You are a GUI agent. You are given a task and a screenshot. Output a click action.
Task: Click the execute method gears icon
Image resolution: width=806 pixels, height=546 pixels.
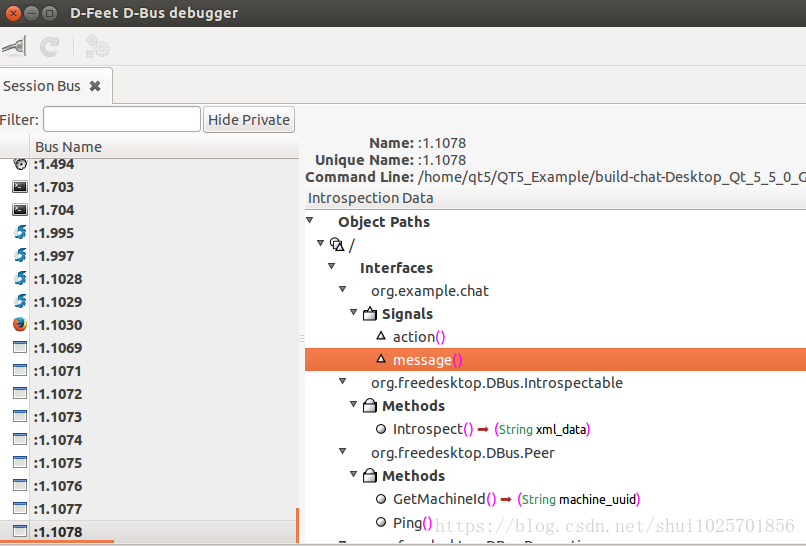[97, 46]
